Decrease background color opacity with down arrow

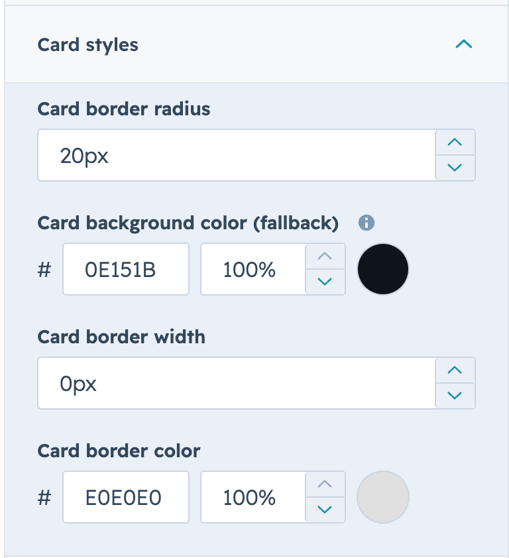[x=325, y=281]
